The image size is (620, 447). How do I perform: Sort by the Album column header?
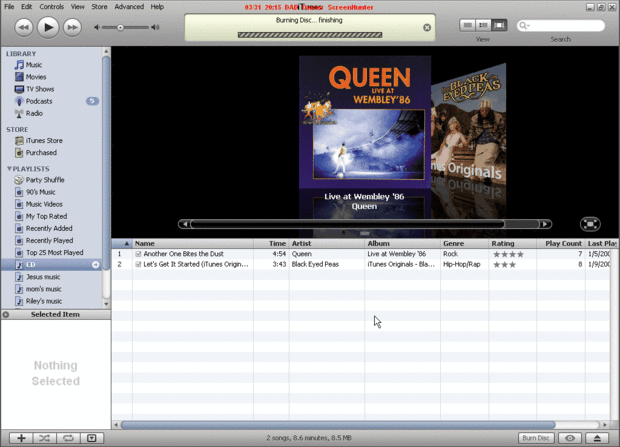pyautogui.click(x=403, y=244)
